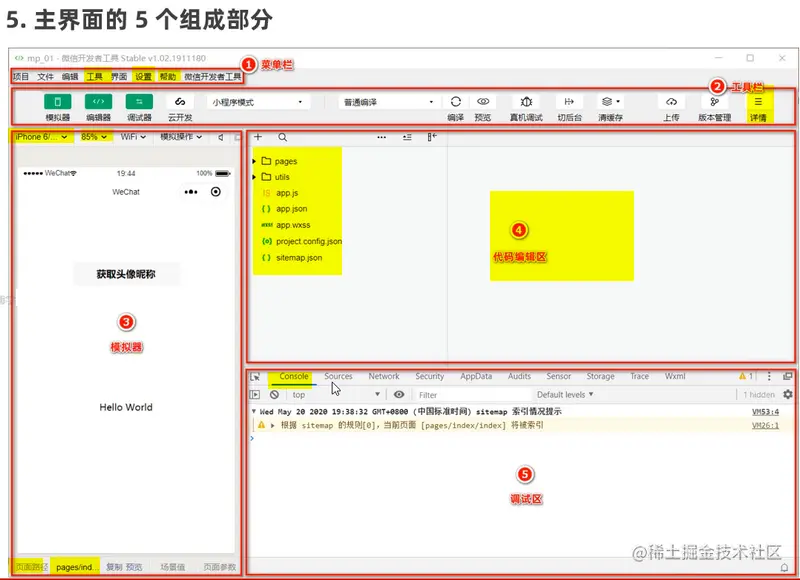
Task: Open the console settings gear icon
Action: 788,394
